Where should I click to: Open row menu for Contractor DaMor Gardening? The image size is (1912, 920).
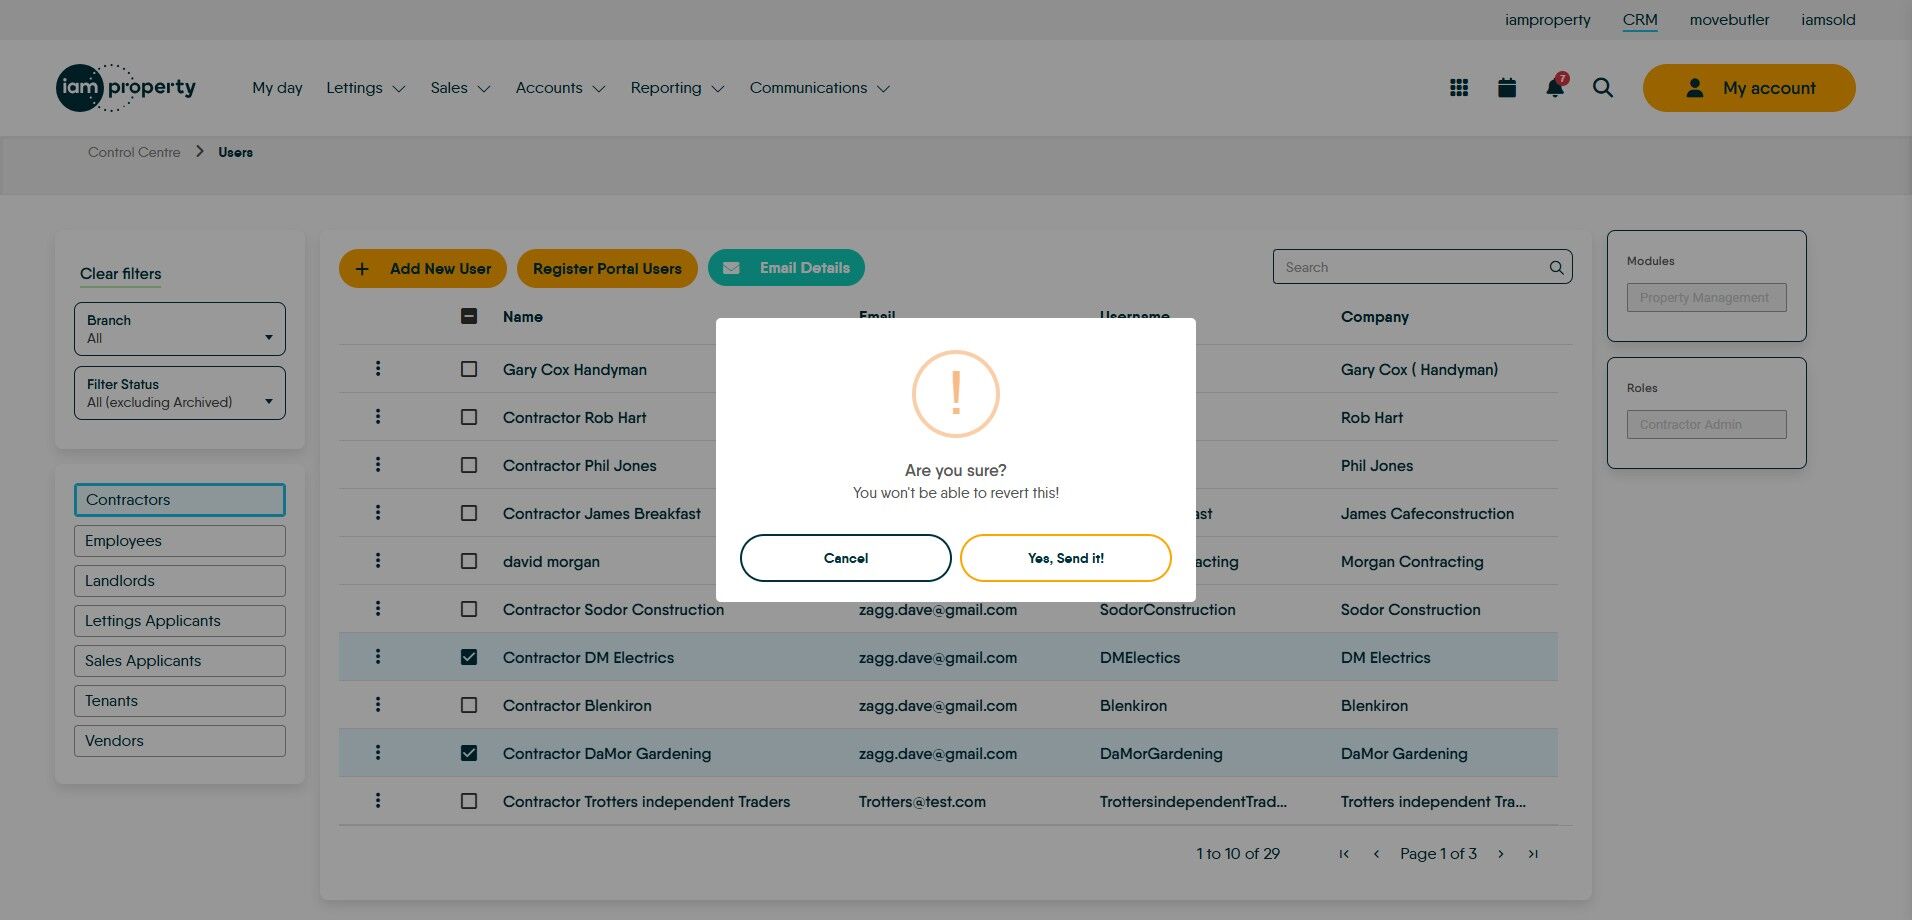coord(378,753)
